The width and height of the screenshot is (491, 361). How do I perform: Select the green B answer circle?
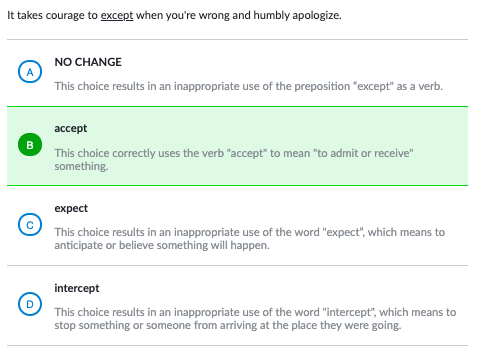tap(30, 145)
